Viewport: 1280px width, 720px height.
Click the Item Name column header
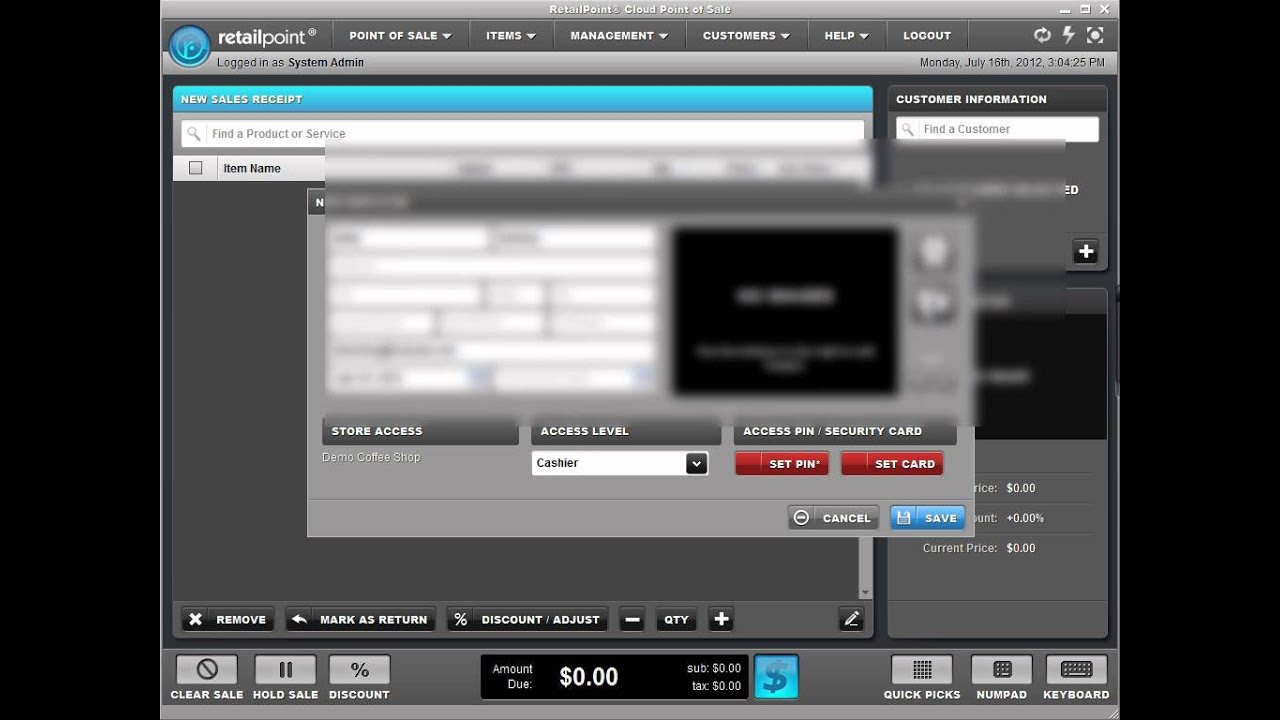[252, 168]
